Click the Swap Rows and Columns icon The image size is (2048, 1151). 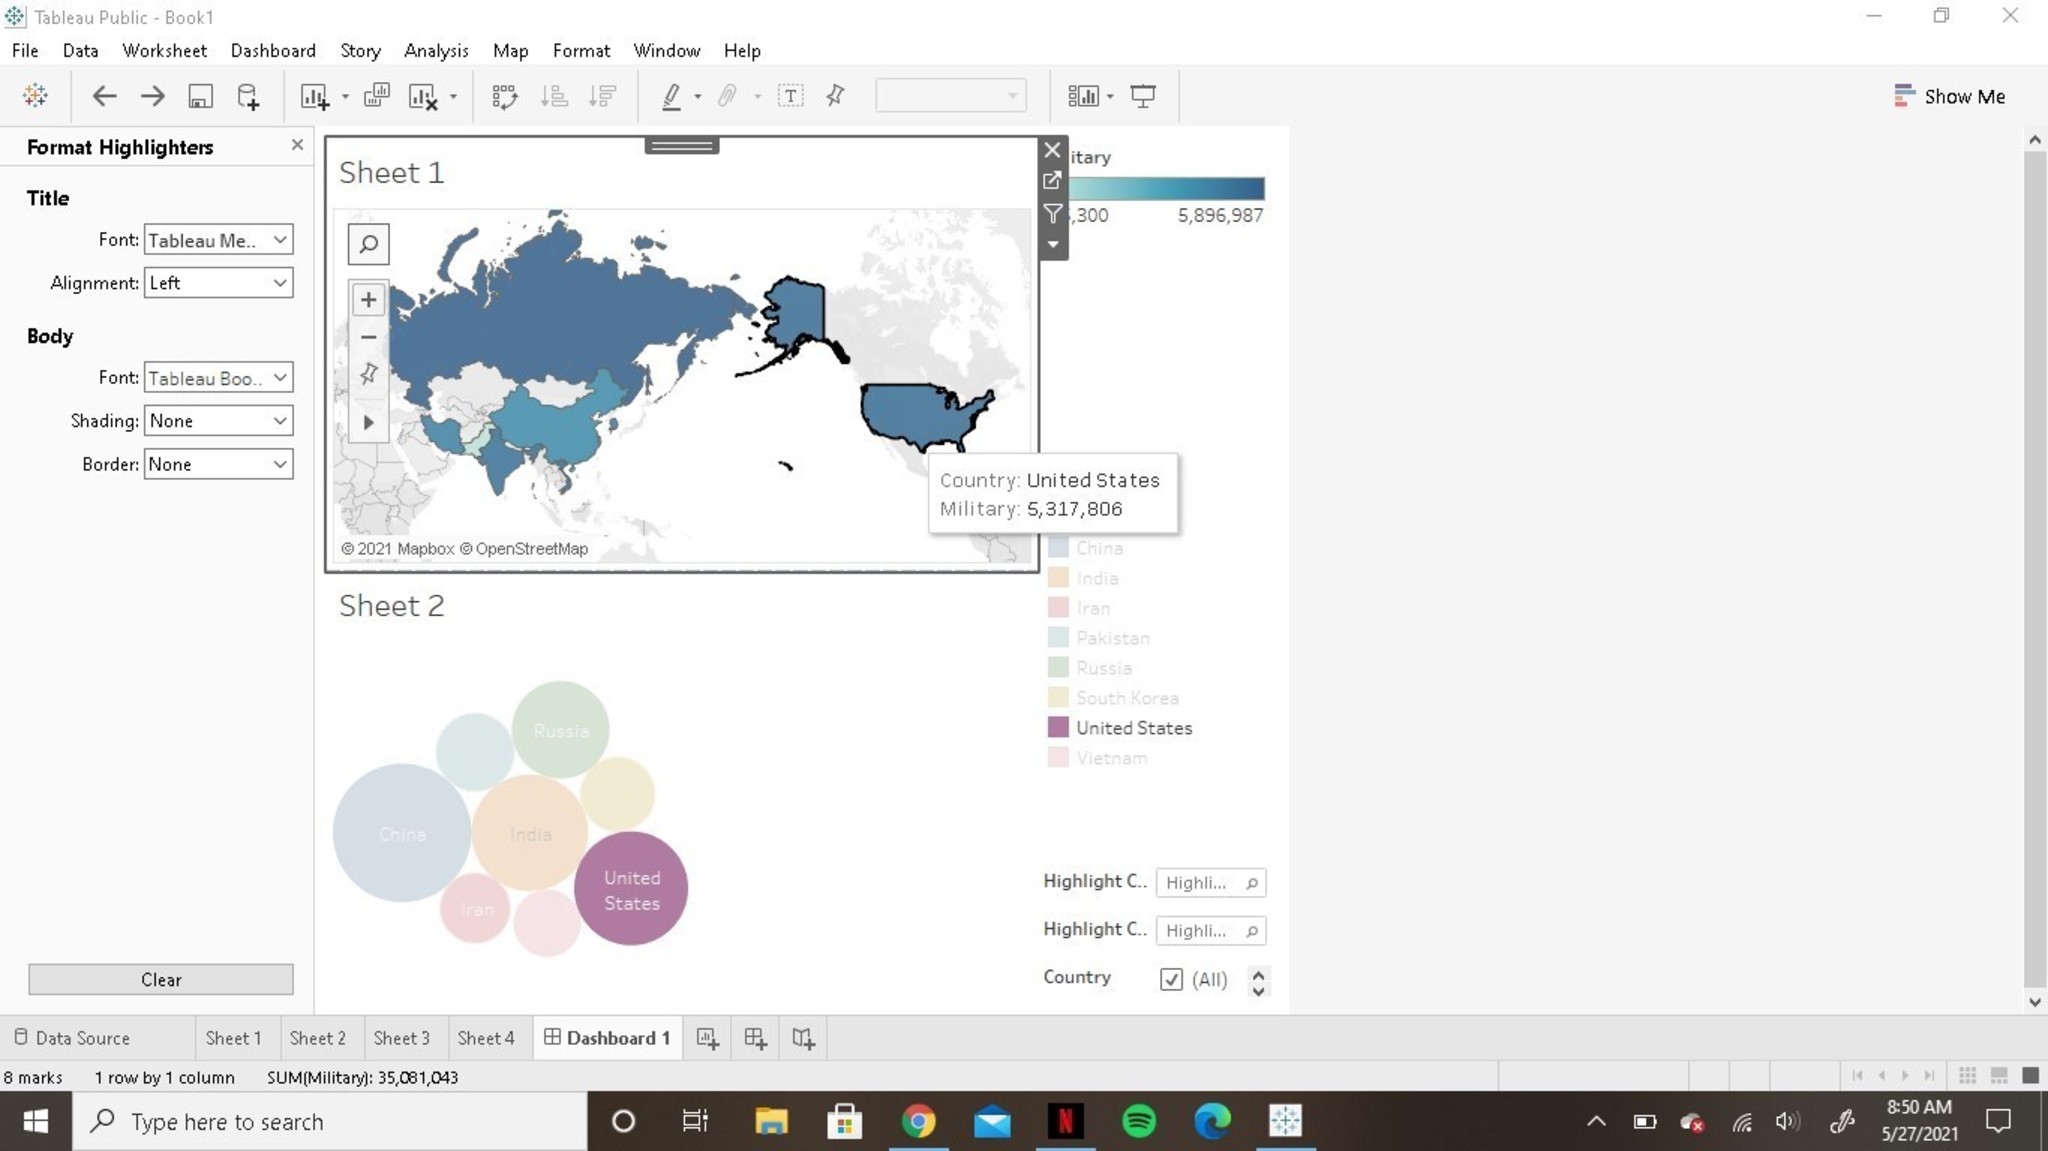coord(505,96)
